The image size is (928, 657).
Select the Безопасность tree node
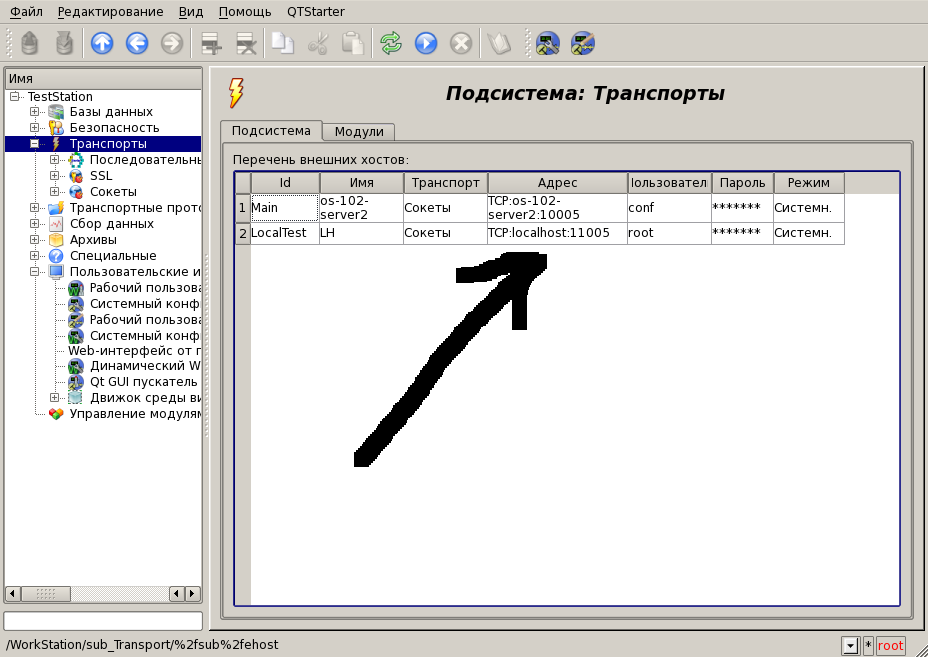[114, 128]
